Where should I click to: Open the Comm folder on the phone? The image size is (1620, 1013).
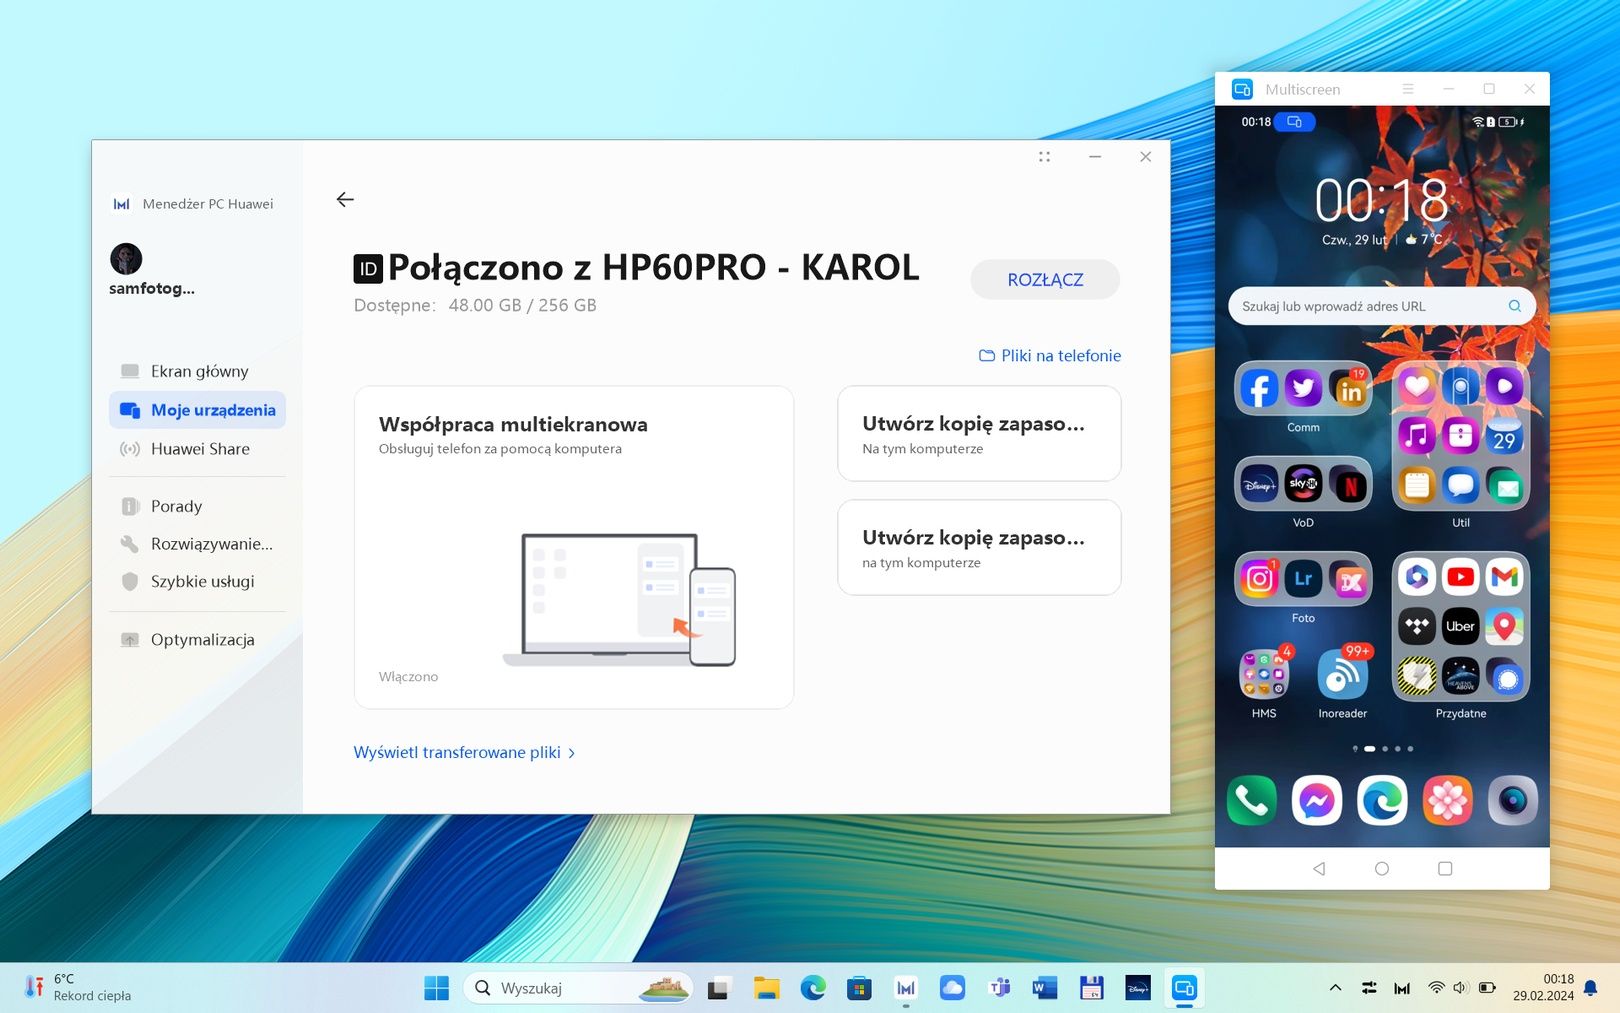point(1303,388)
